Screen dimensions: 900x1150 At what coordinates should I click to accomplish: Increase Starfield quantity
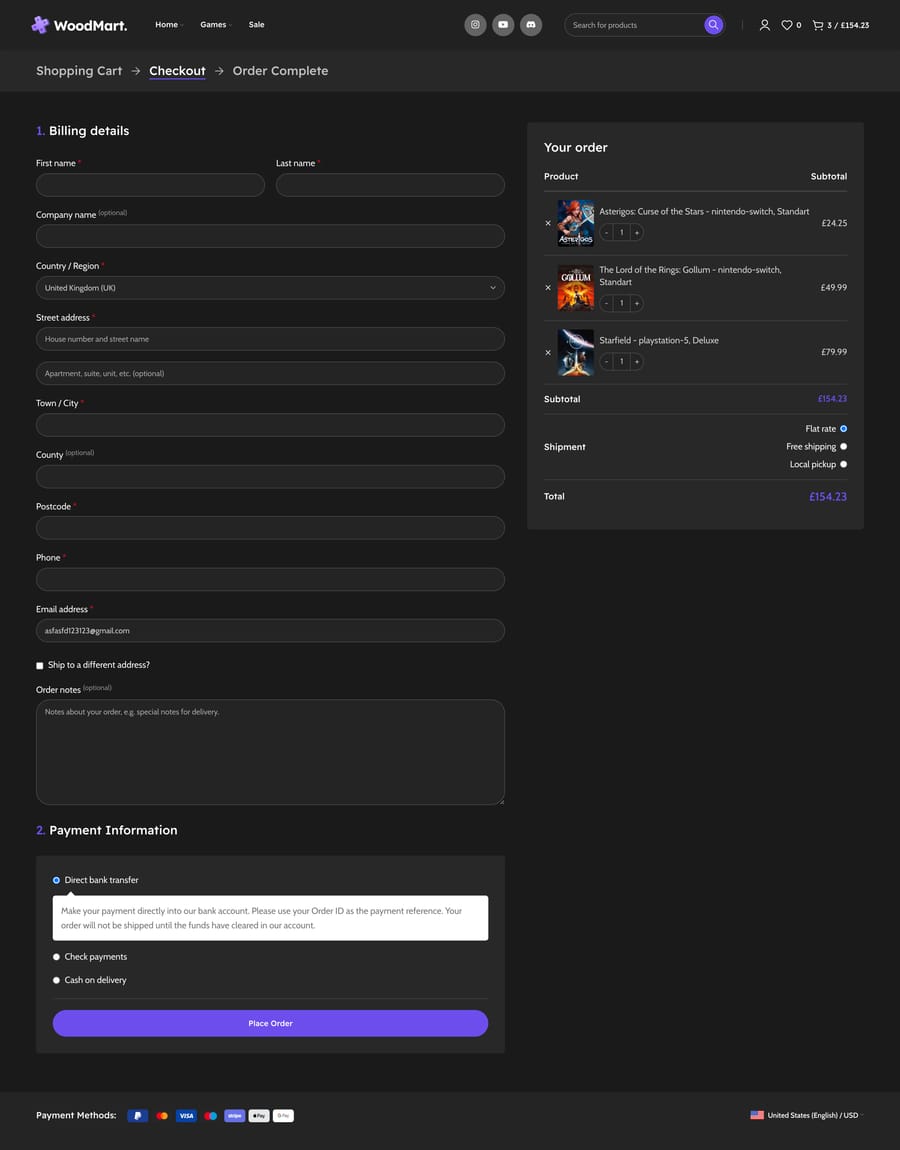(x=637, y=362)
